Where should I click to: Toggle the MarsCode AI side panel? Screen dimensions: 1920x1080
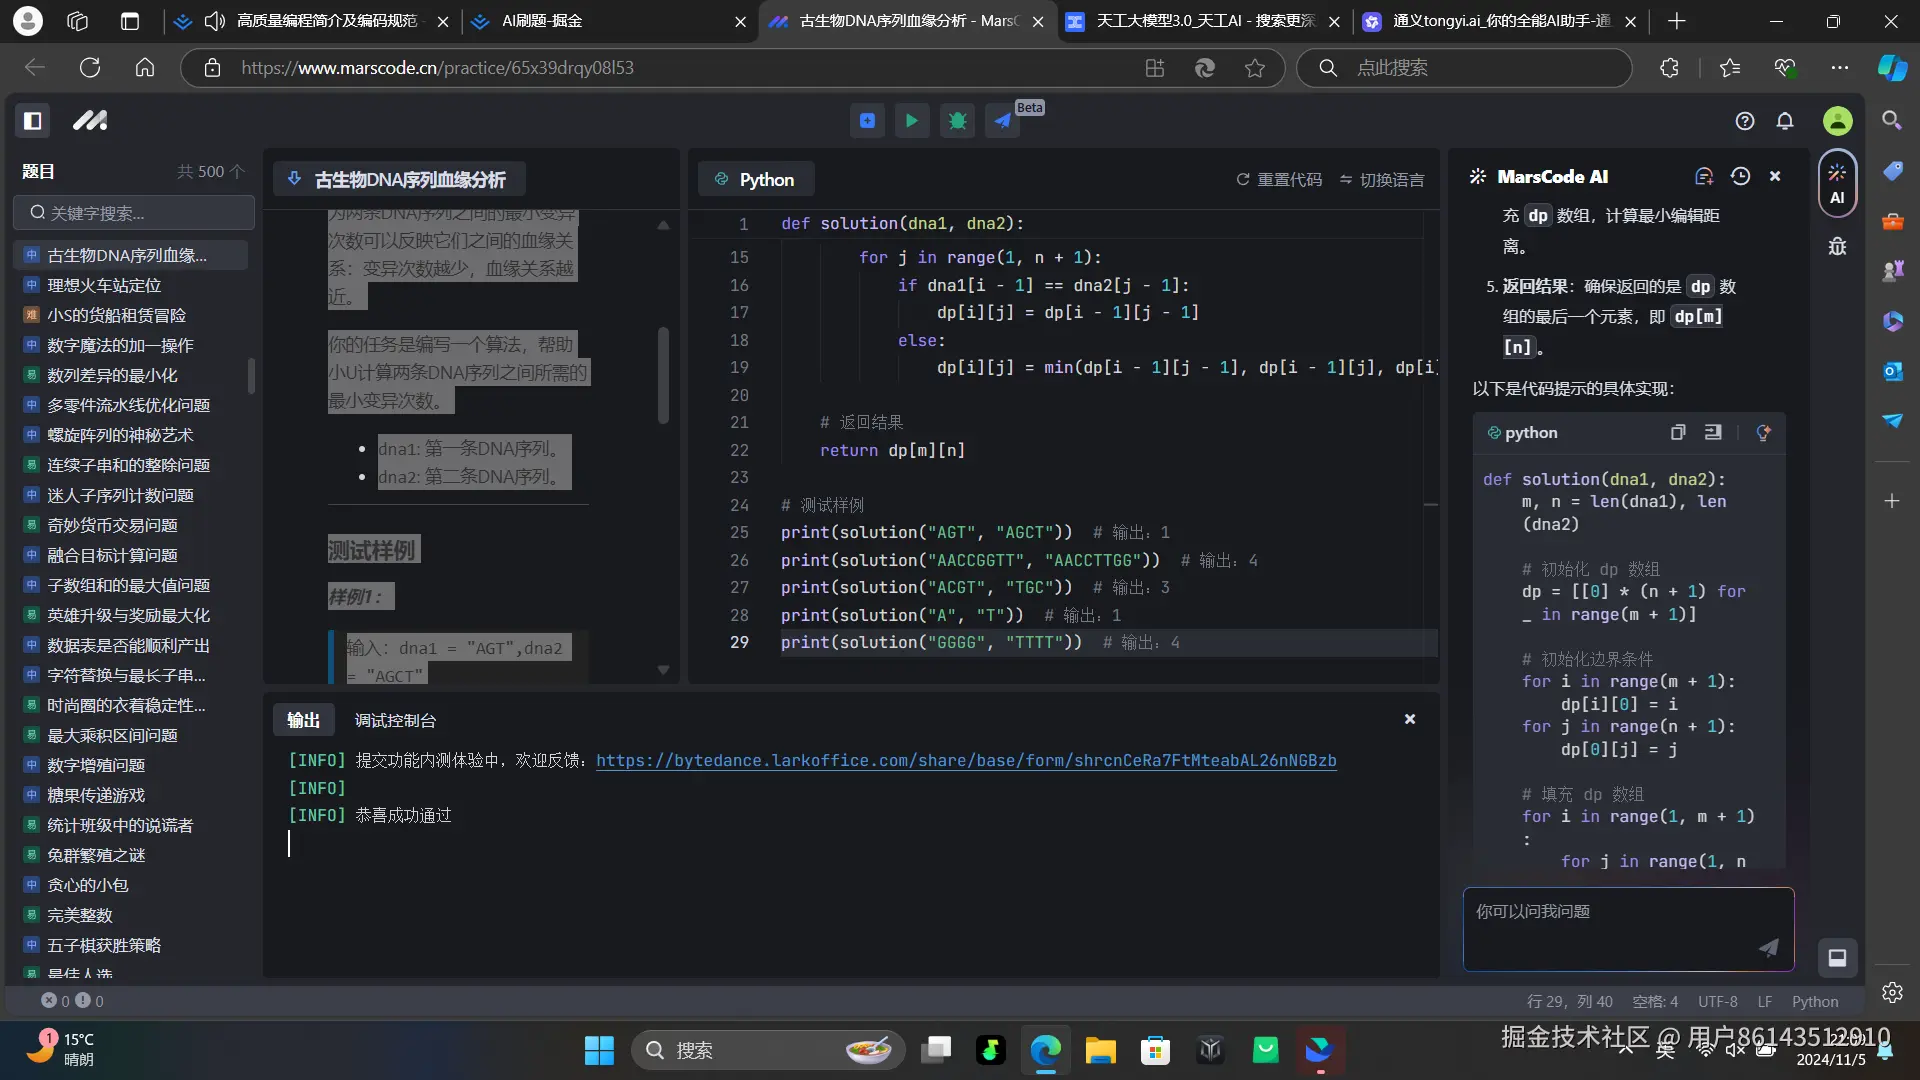click(1837, 182)
